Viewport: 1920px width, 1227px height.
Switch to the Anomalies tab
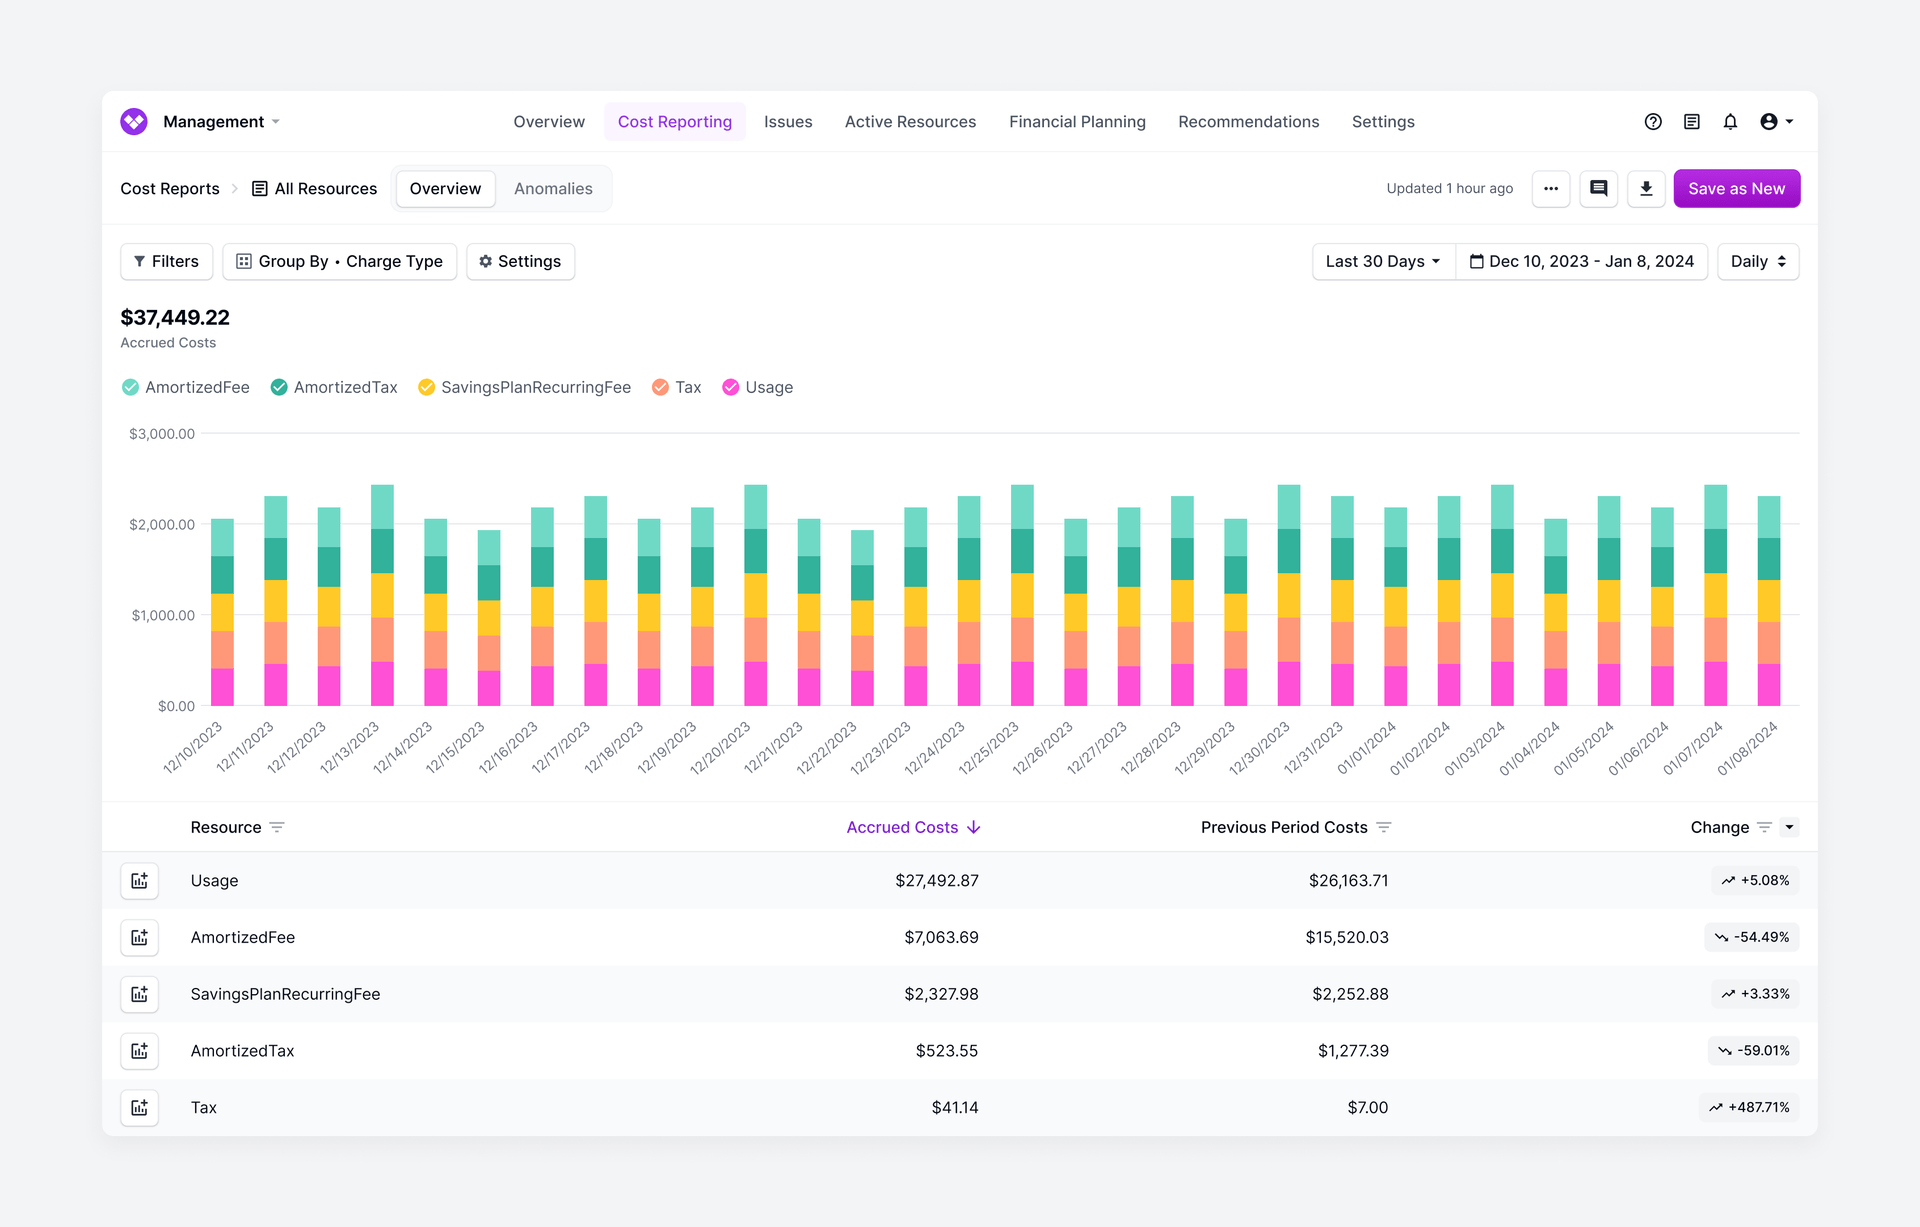coord(553,188)
